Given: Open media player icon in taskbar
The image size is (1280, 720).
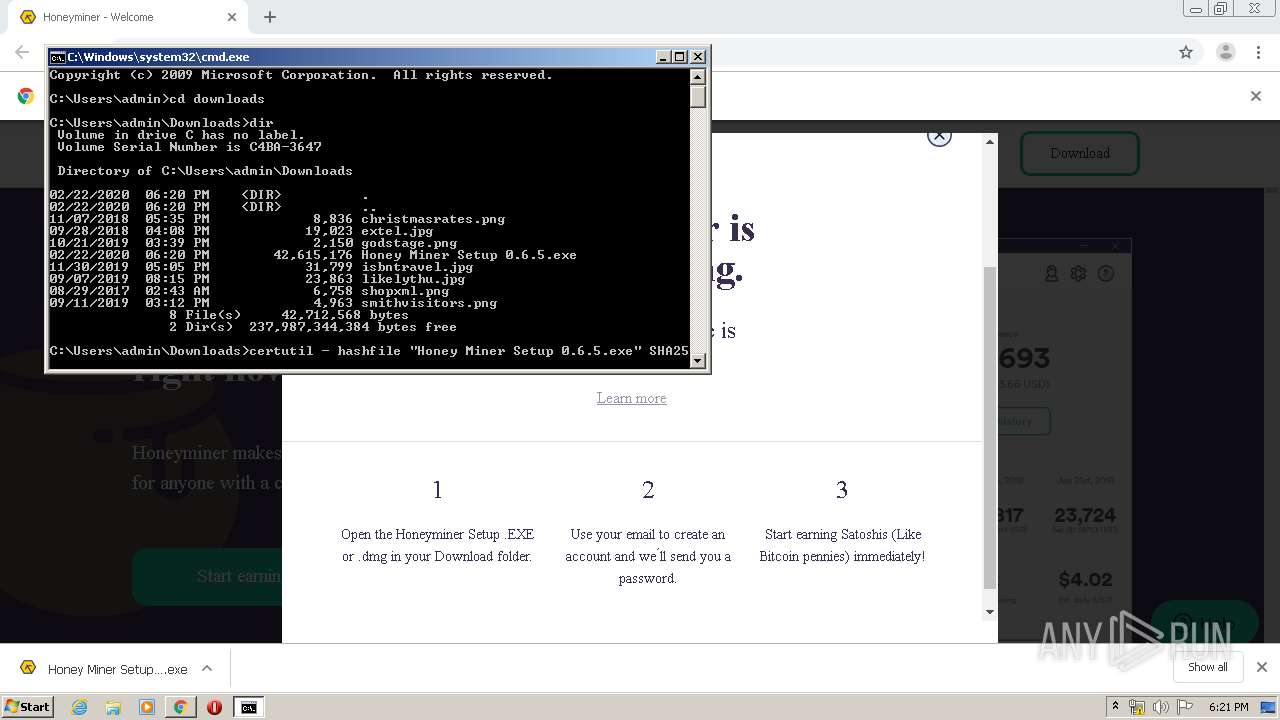Looking at the screenshot, I should coord(147,707).
